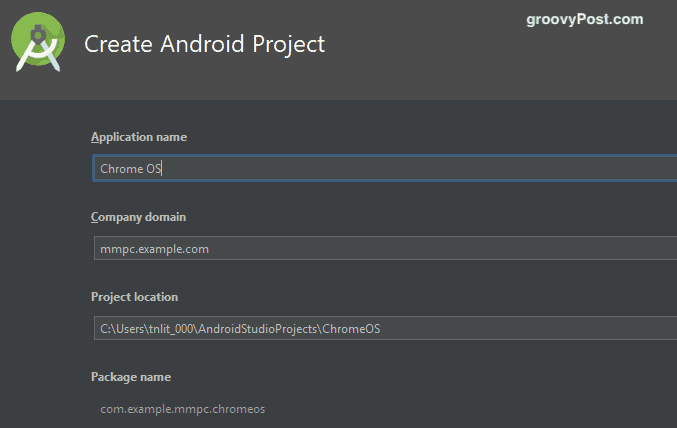677x428 pixels.
Task: Click the 'mmpc.example.com' domain text
Action: point(154,249)
